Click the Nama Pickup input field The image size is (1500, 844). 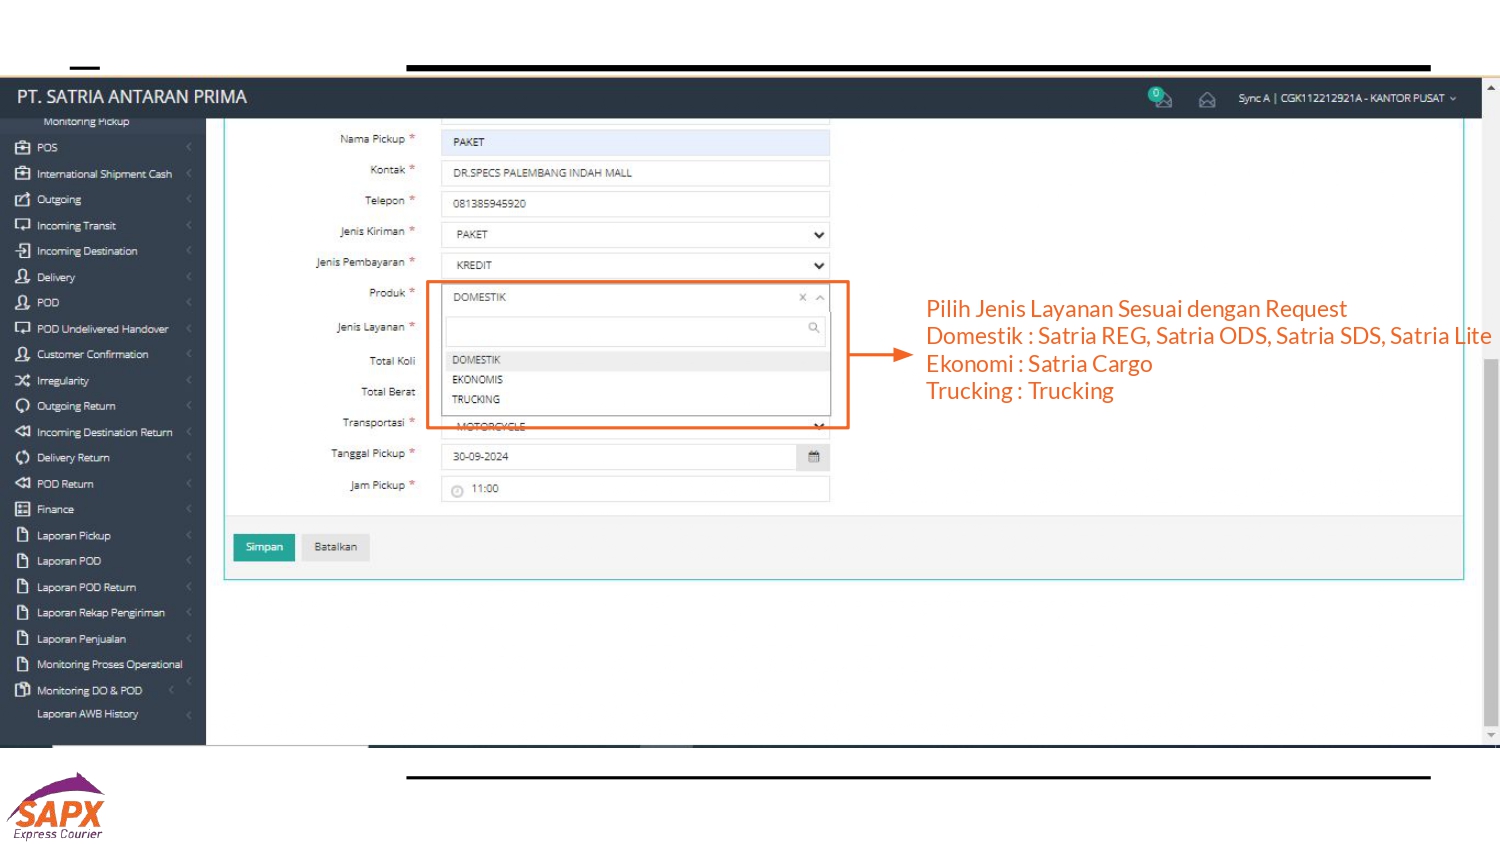[x=635, y=142]
